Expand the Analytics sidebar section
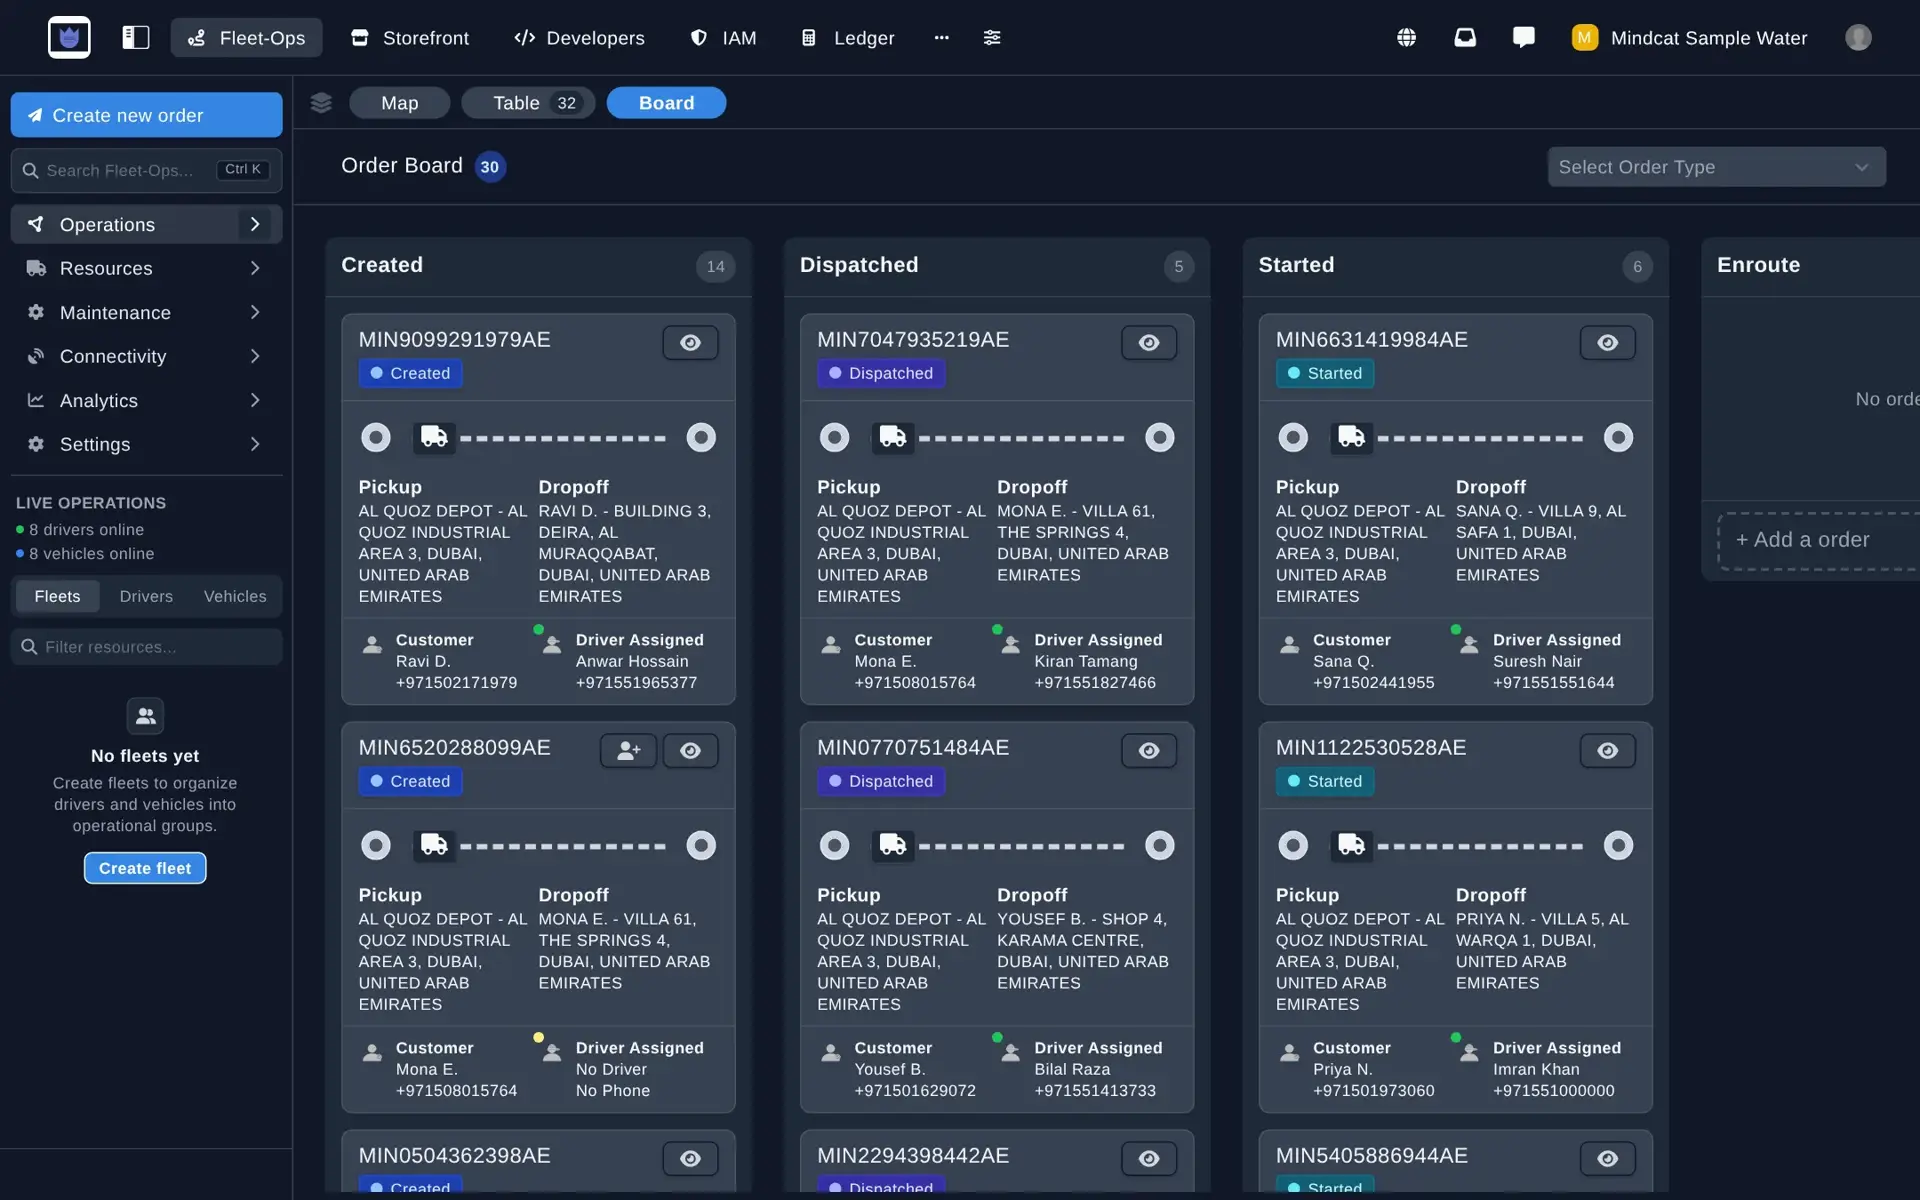1920x1200 pixels. coord(146,400)
